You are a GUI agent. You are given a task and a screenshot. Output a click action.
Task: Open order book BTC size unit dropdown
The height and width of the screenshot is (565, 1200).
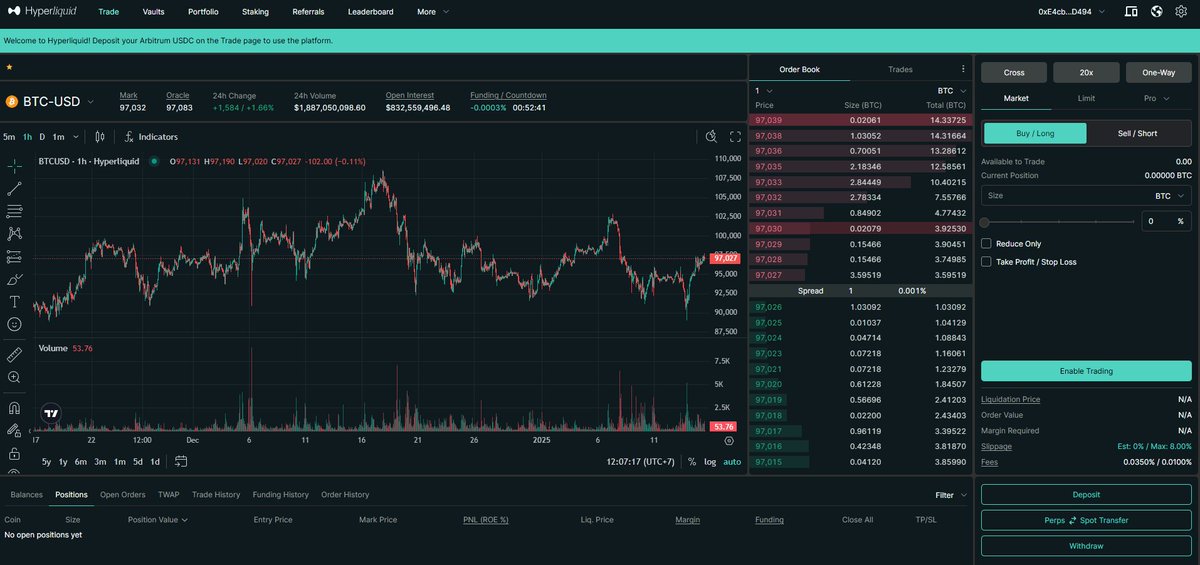[952, 90]
